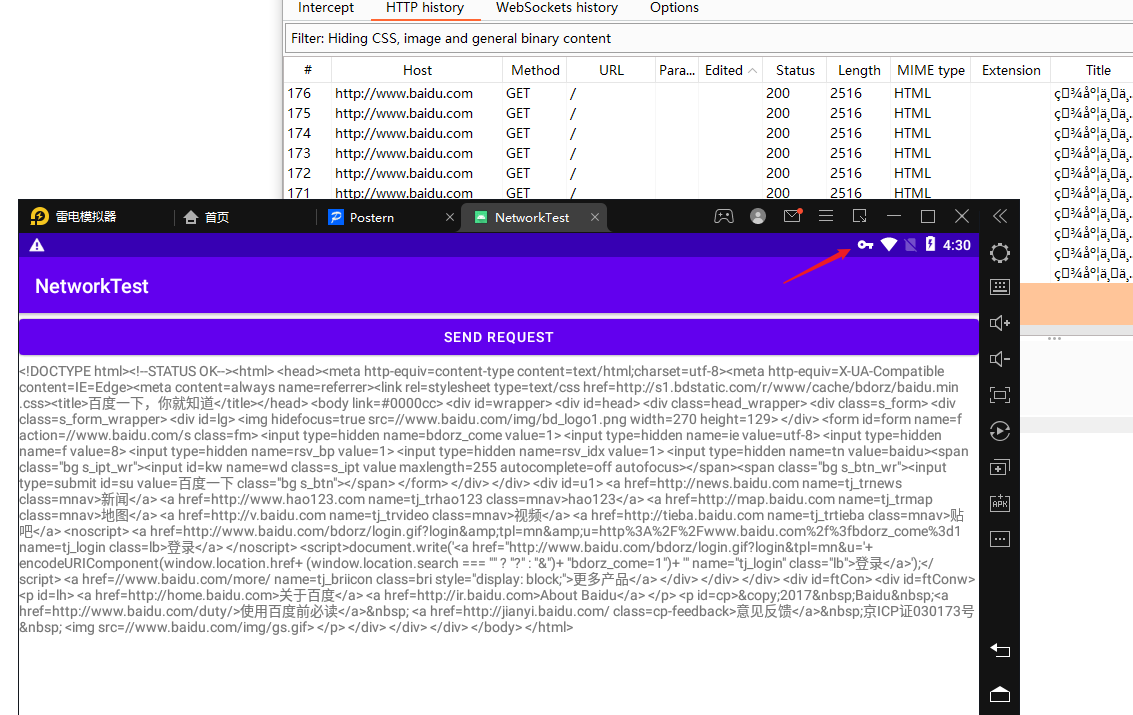Open the more options ellipsis in sidebar

(999, 539)
